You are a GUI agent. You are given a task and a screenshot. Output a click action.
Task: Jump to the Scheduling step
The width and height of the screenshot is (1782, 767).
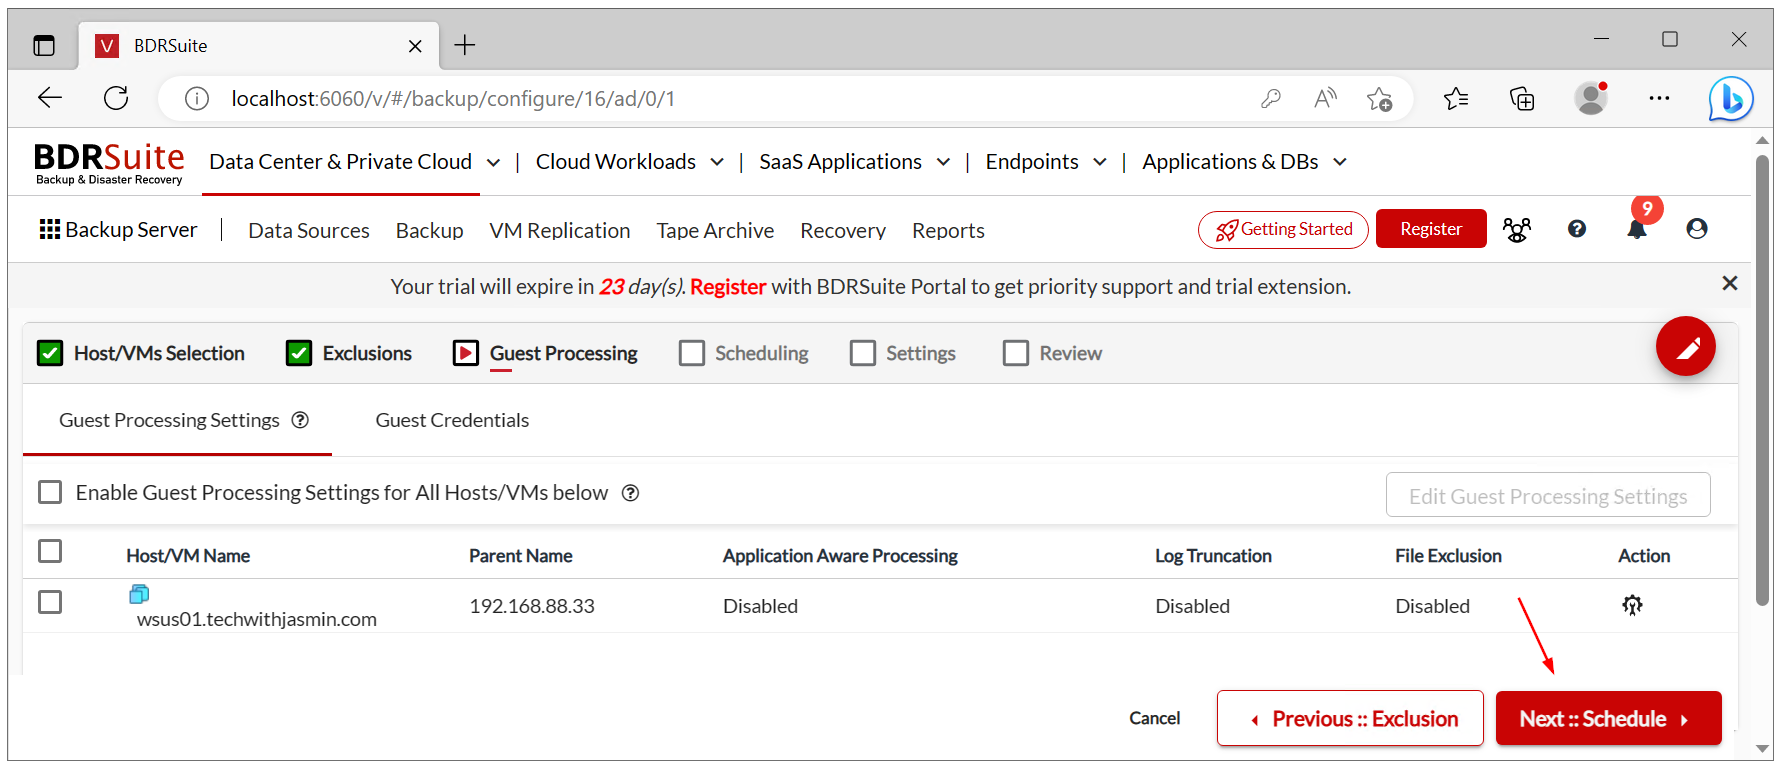[x=744, y=353]
